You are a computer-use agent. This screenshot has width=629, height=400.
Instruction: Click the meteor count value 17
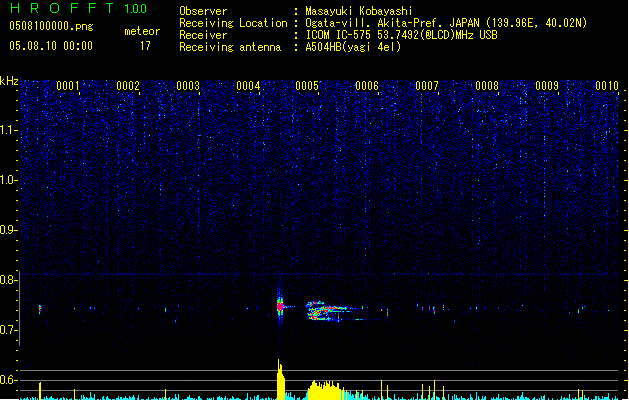[x=145, y=46]
